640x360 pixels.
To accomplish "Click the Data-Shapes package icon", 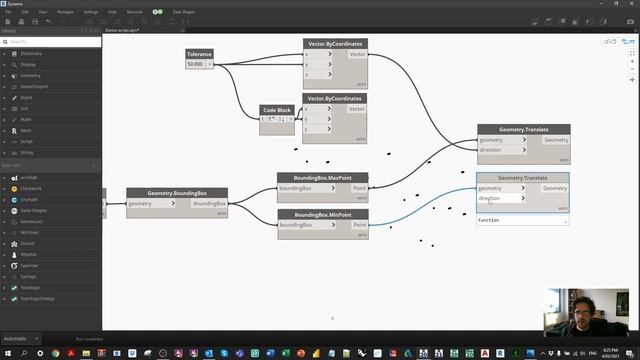I will [x=14, y=211].
